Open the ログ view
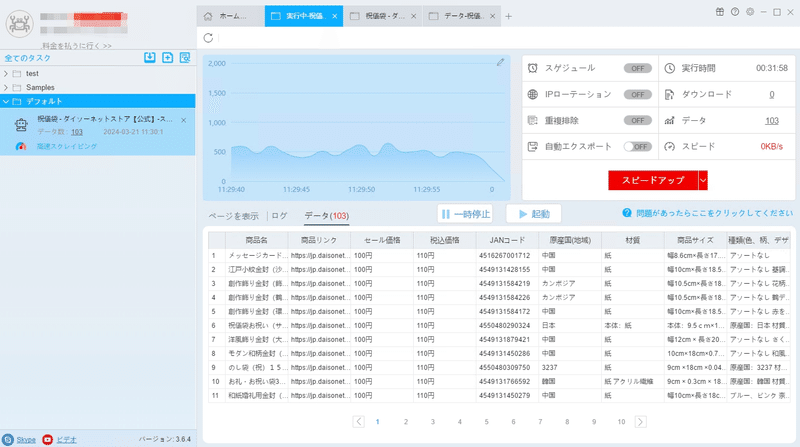The width and height of the screenshot is (800, 447). coord(279,216)
